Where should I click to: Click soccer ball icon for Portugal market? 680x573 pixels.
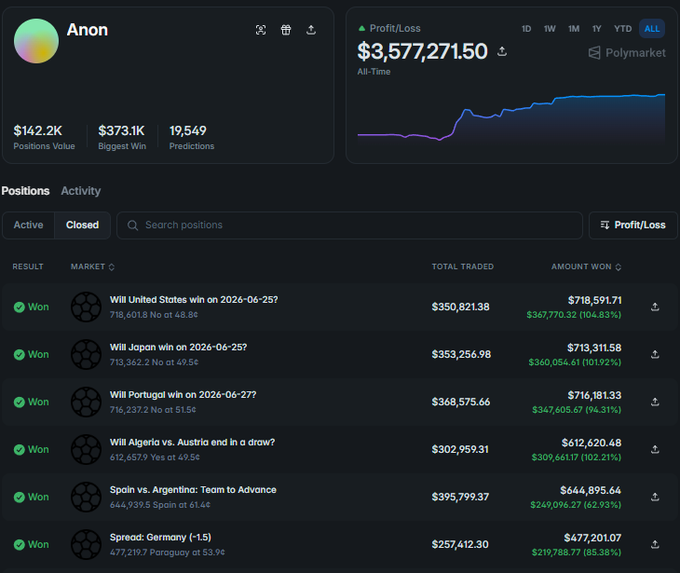(86, 402)
